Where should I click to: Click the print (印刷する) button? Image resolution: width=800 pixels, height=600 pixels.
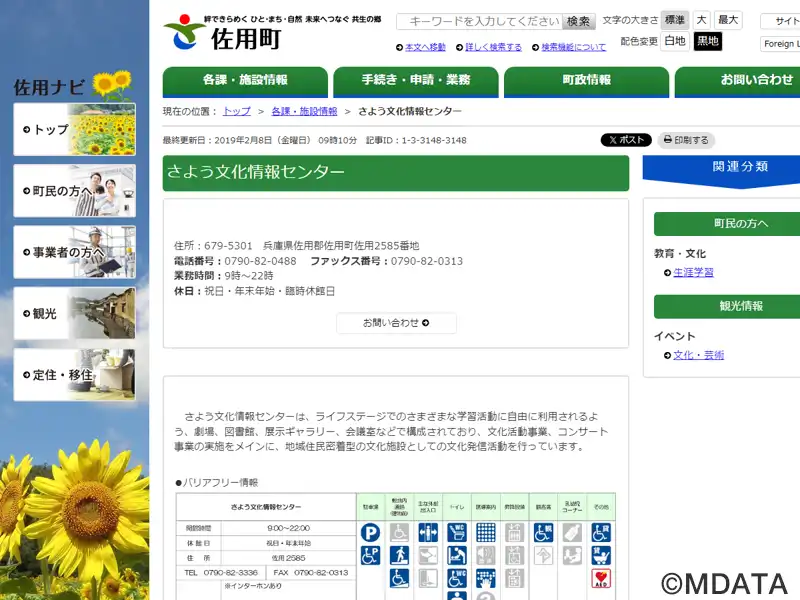point(686,141)
